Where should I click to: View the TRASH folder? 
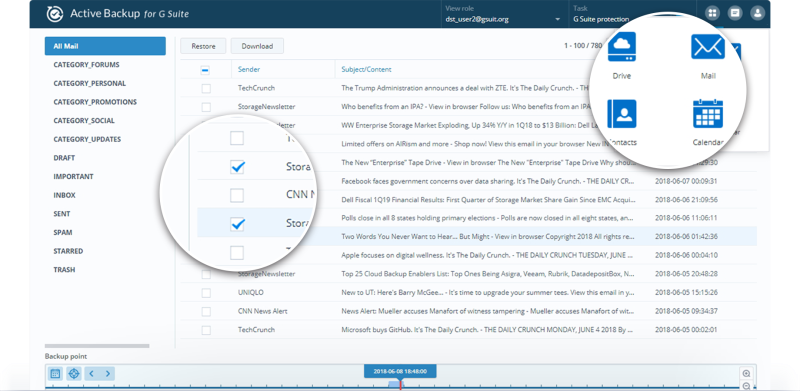click(x=65, y=270)
